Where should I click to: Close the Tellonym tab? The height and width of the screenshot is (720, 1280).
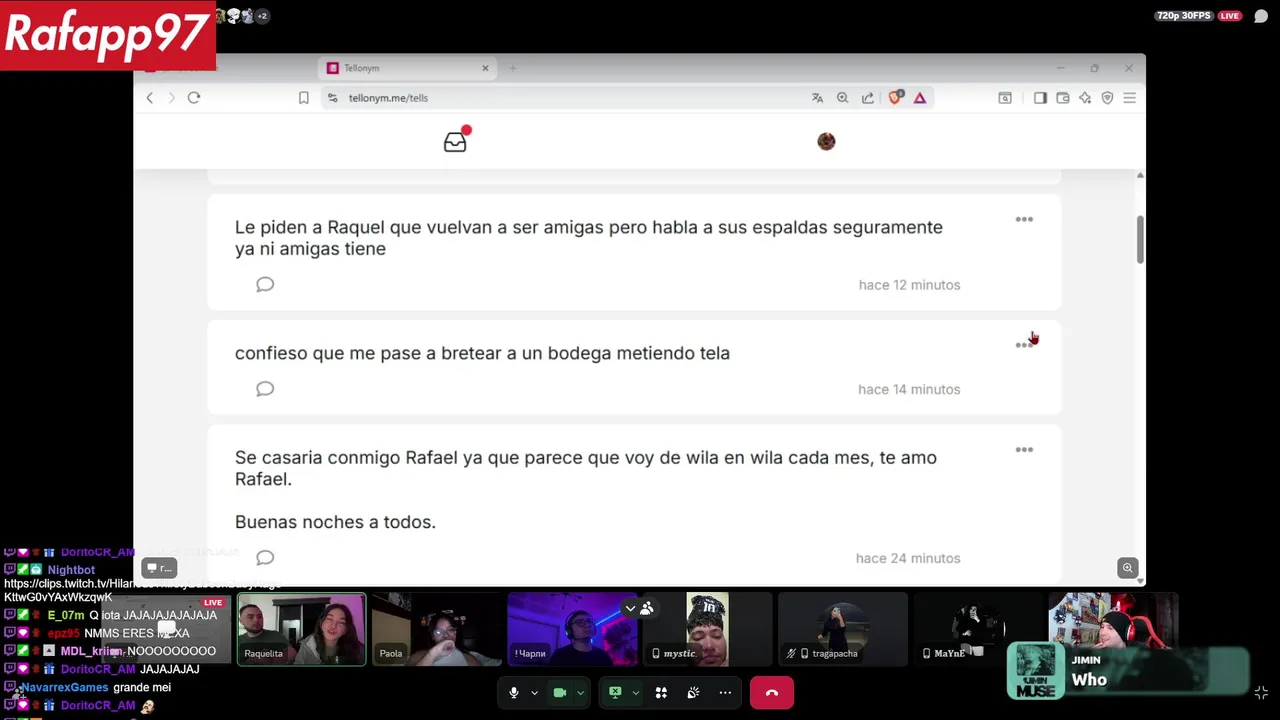pos(485,68)
